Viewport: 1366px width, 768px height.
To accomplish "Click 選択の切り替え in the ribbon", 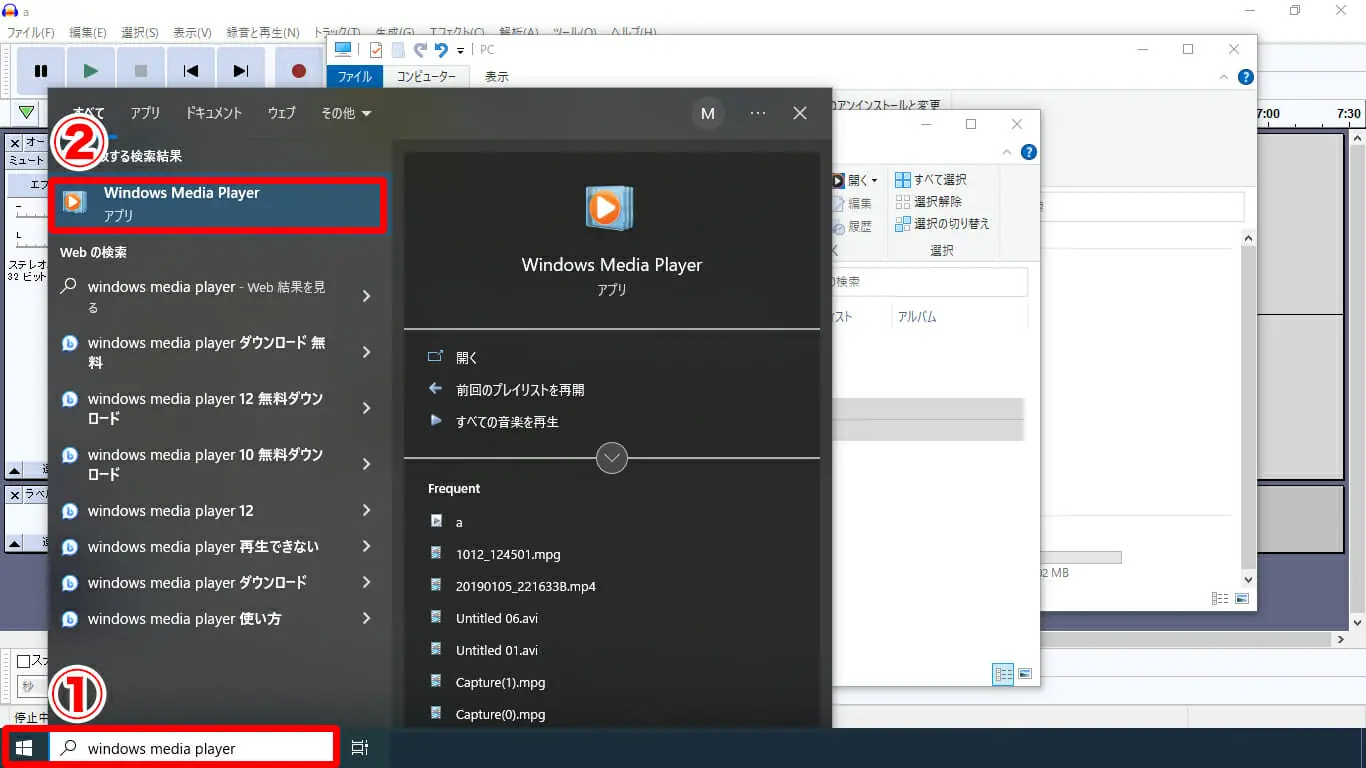I will click(942, 224).
